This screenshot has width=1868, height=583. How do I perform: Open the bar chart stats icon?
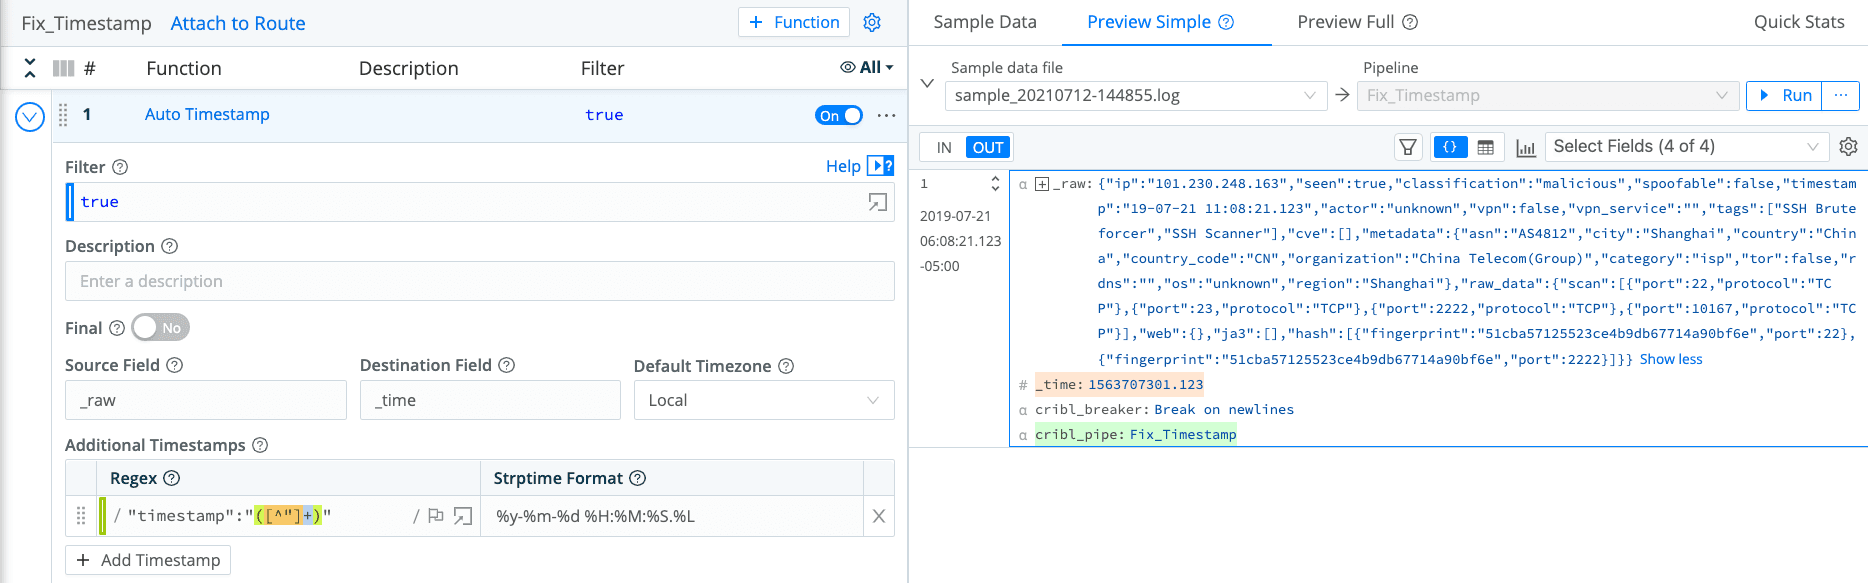(x=1525, y=148)
